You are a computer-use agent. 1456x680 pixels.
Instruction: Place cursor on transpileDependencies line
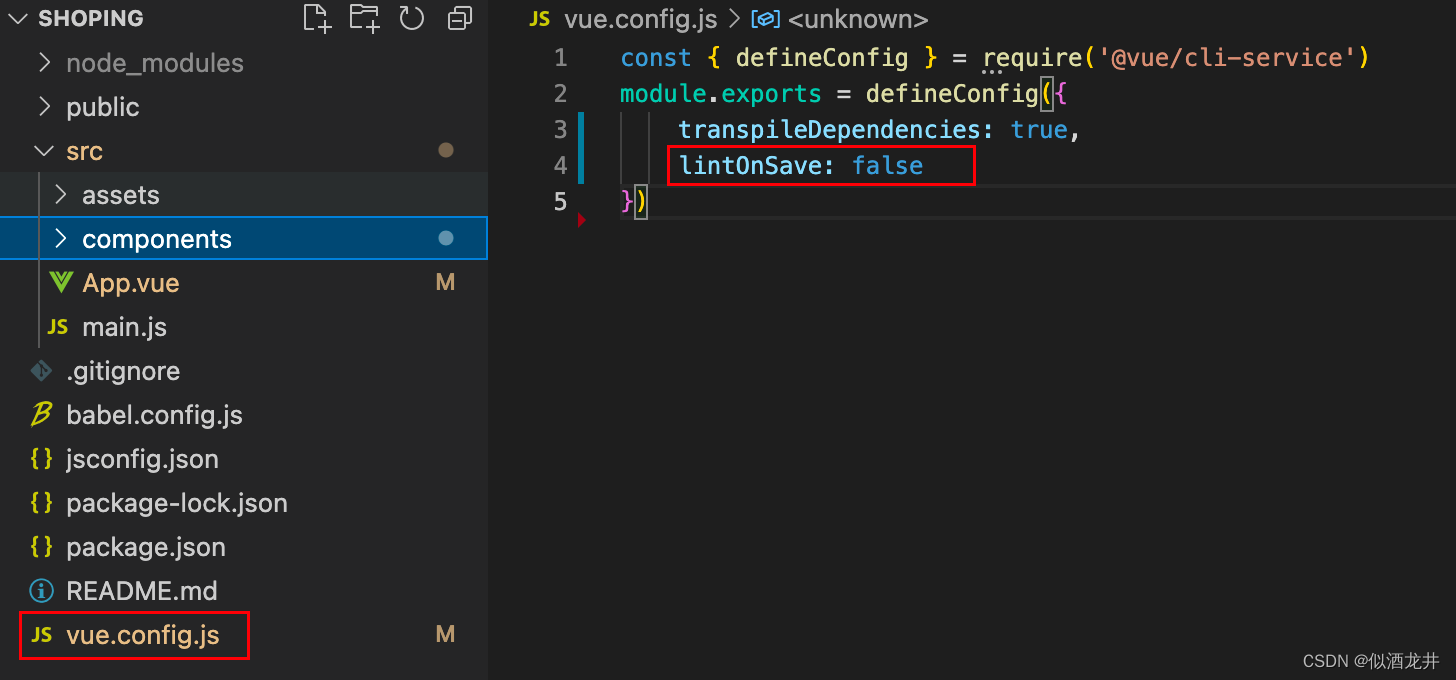pos(835,129)
